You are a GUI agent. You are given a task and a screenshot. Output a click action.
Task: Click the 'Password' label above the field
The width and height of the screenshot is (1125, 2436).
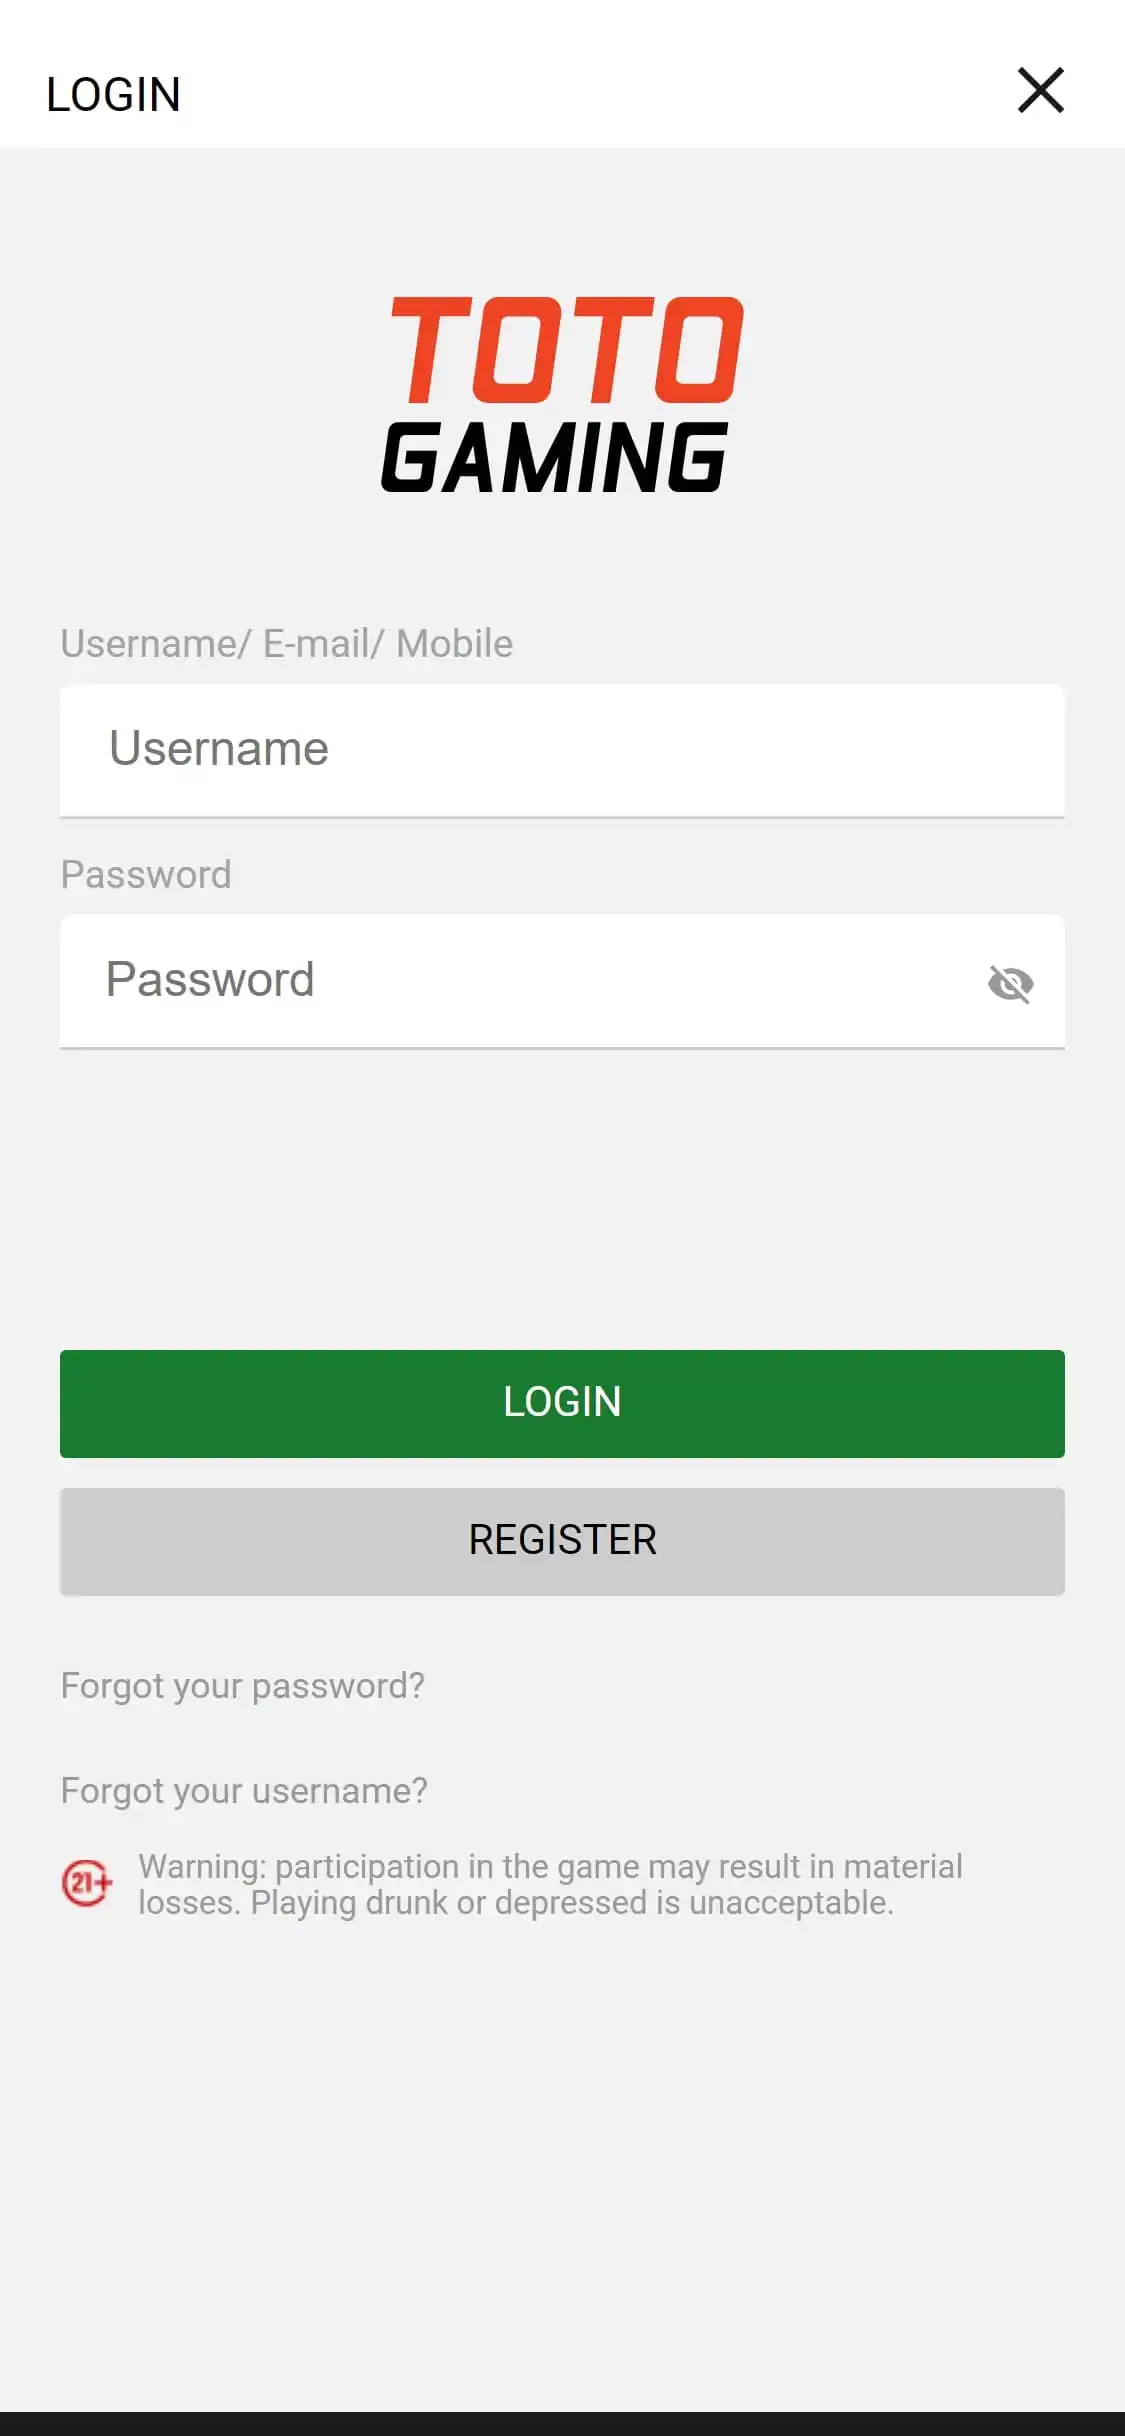tap(146, 875)
